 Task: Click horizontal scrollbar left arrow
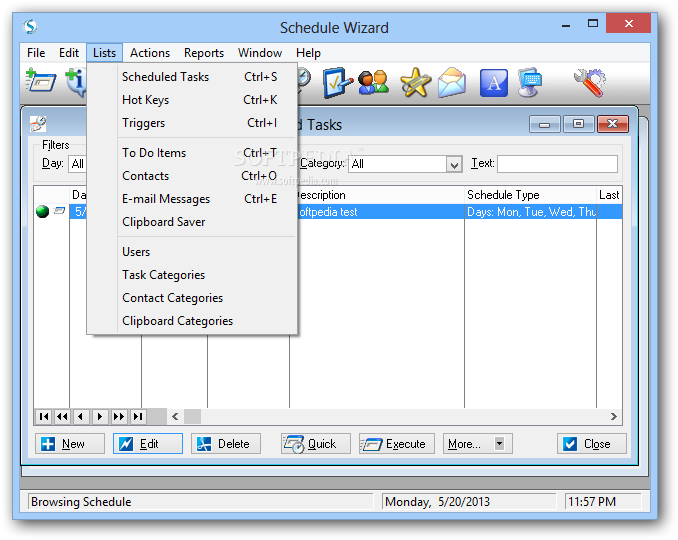click(175, 416)
